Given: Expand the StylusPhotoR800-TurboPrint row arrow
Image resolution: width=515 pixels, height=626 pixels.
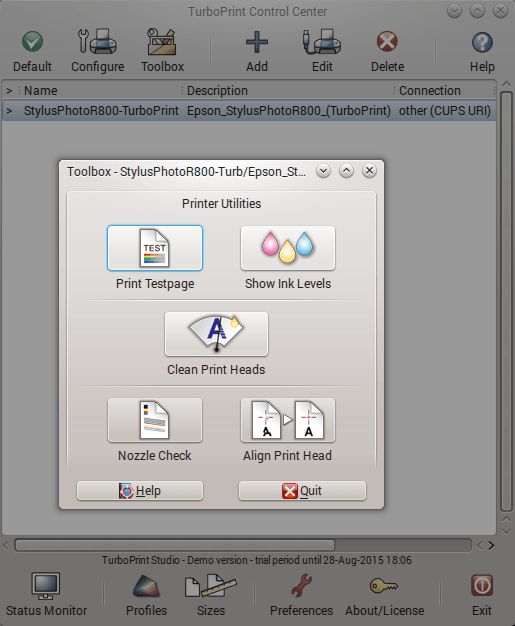Looking at the screenshot, I should [x=9, y=111].
